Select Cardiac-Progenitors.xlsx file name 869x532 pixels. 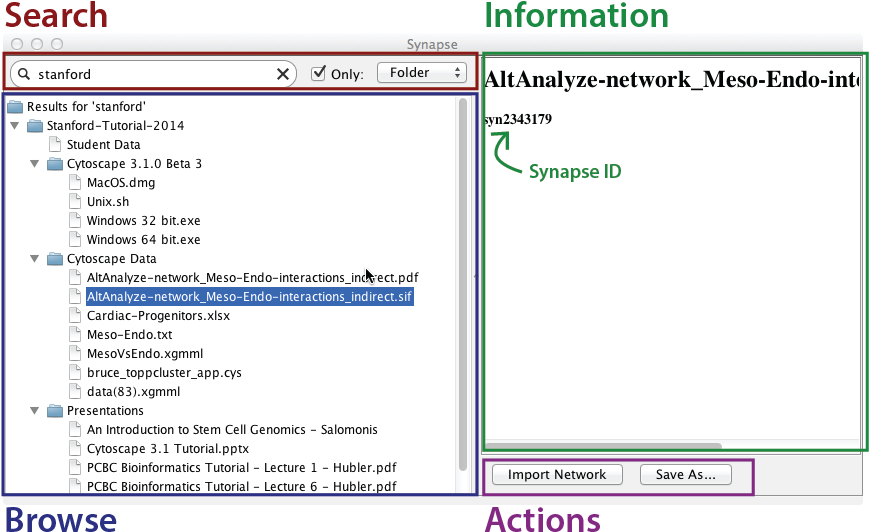pos(158,315)
